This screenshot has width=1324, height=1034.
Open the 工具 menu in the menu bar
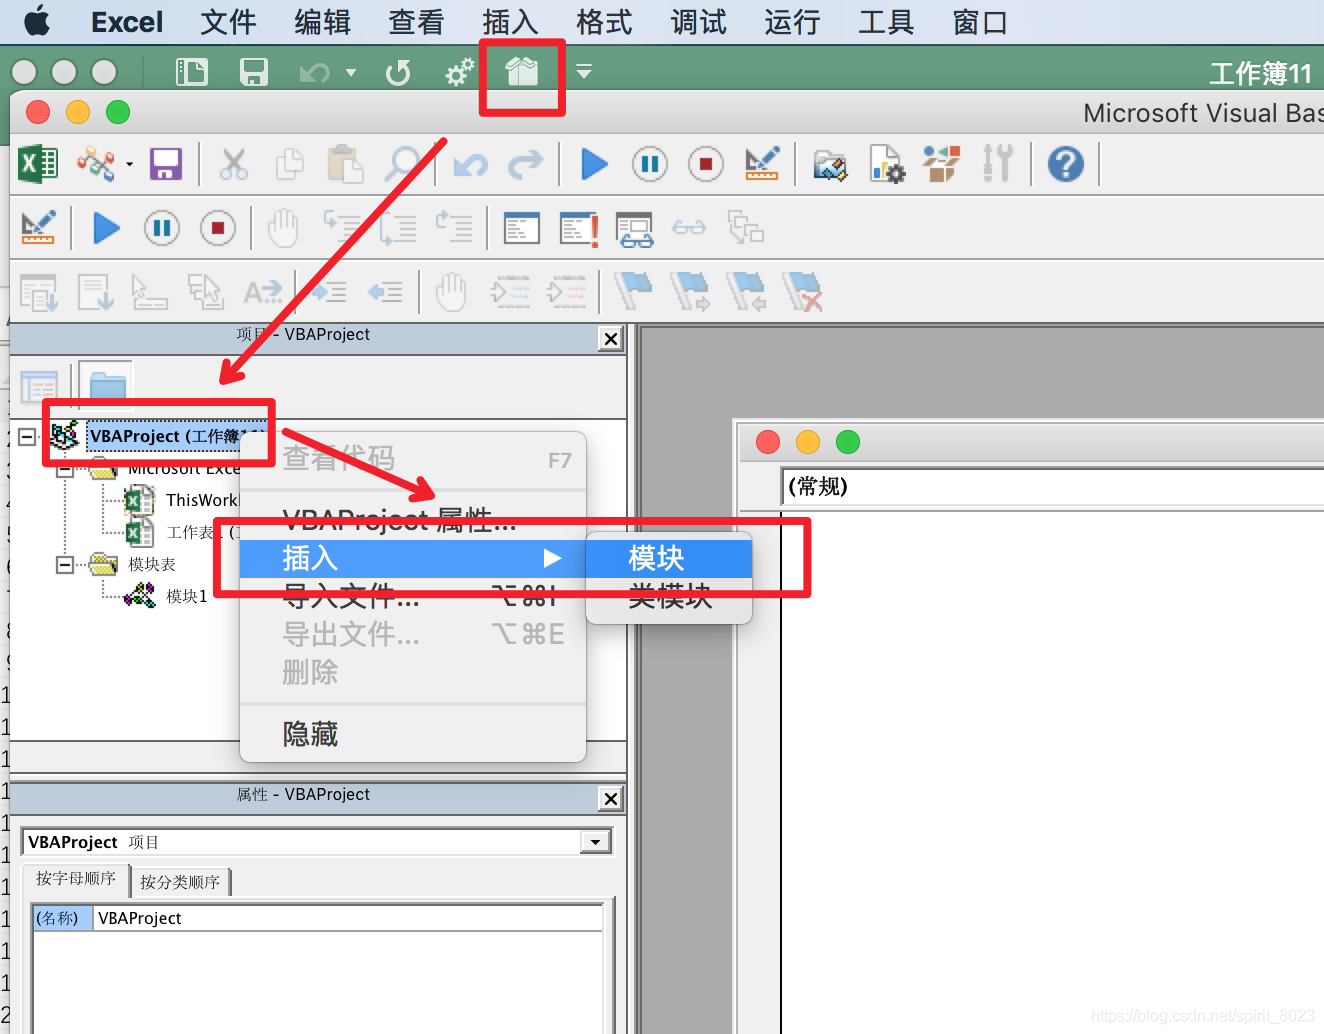pos(886,22)
